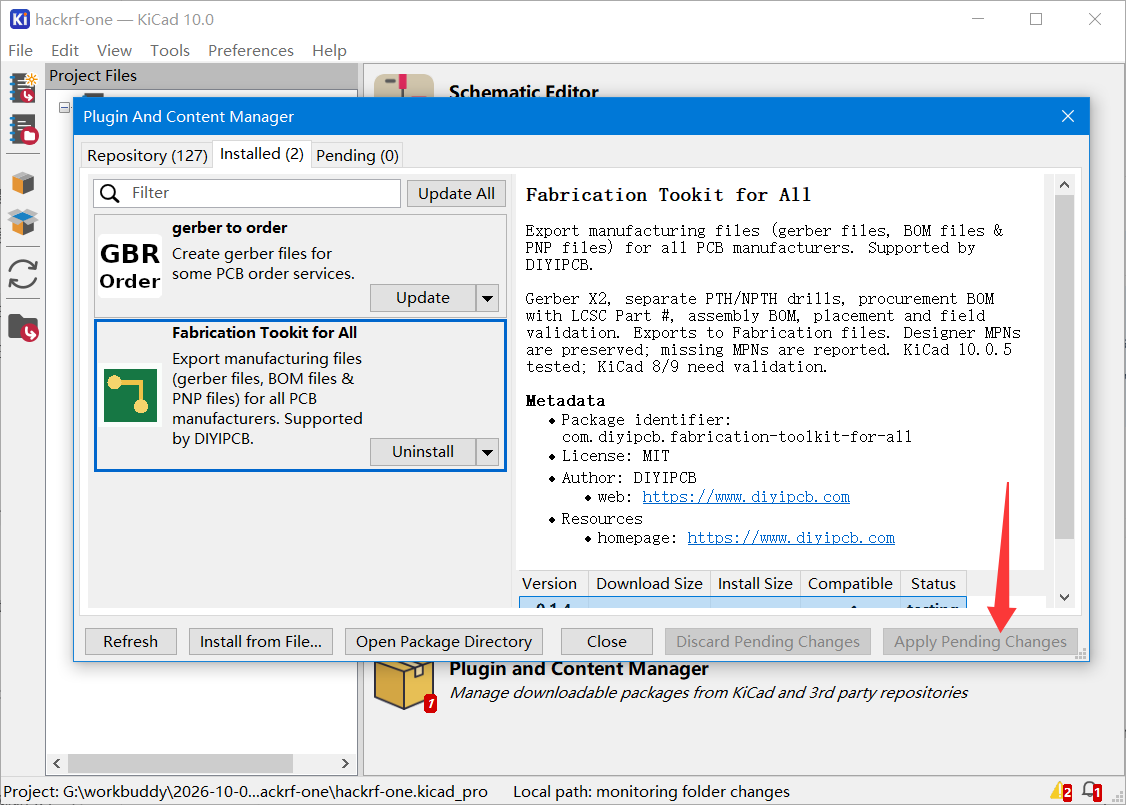Click the Project path in status bar
Image resolution: width=1126 pixels, height=805 pixels.
(246, 791)
